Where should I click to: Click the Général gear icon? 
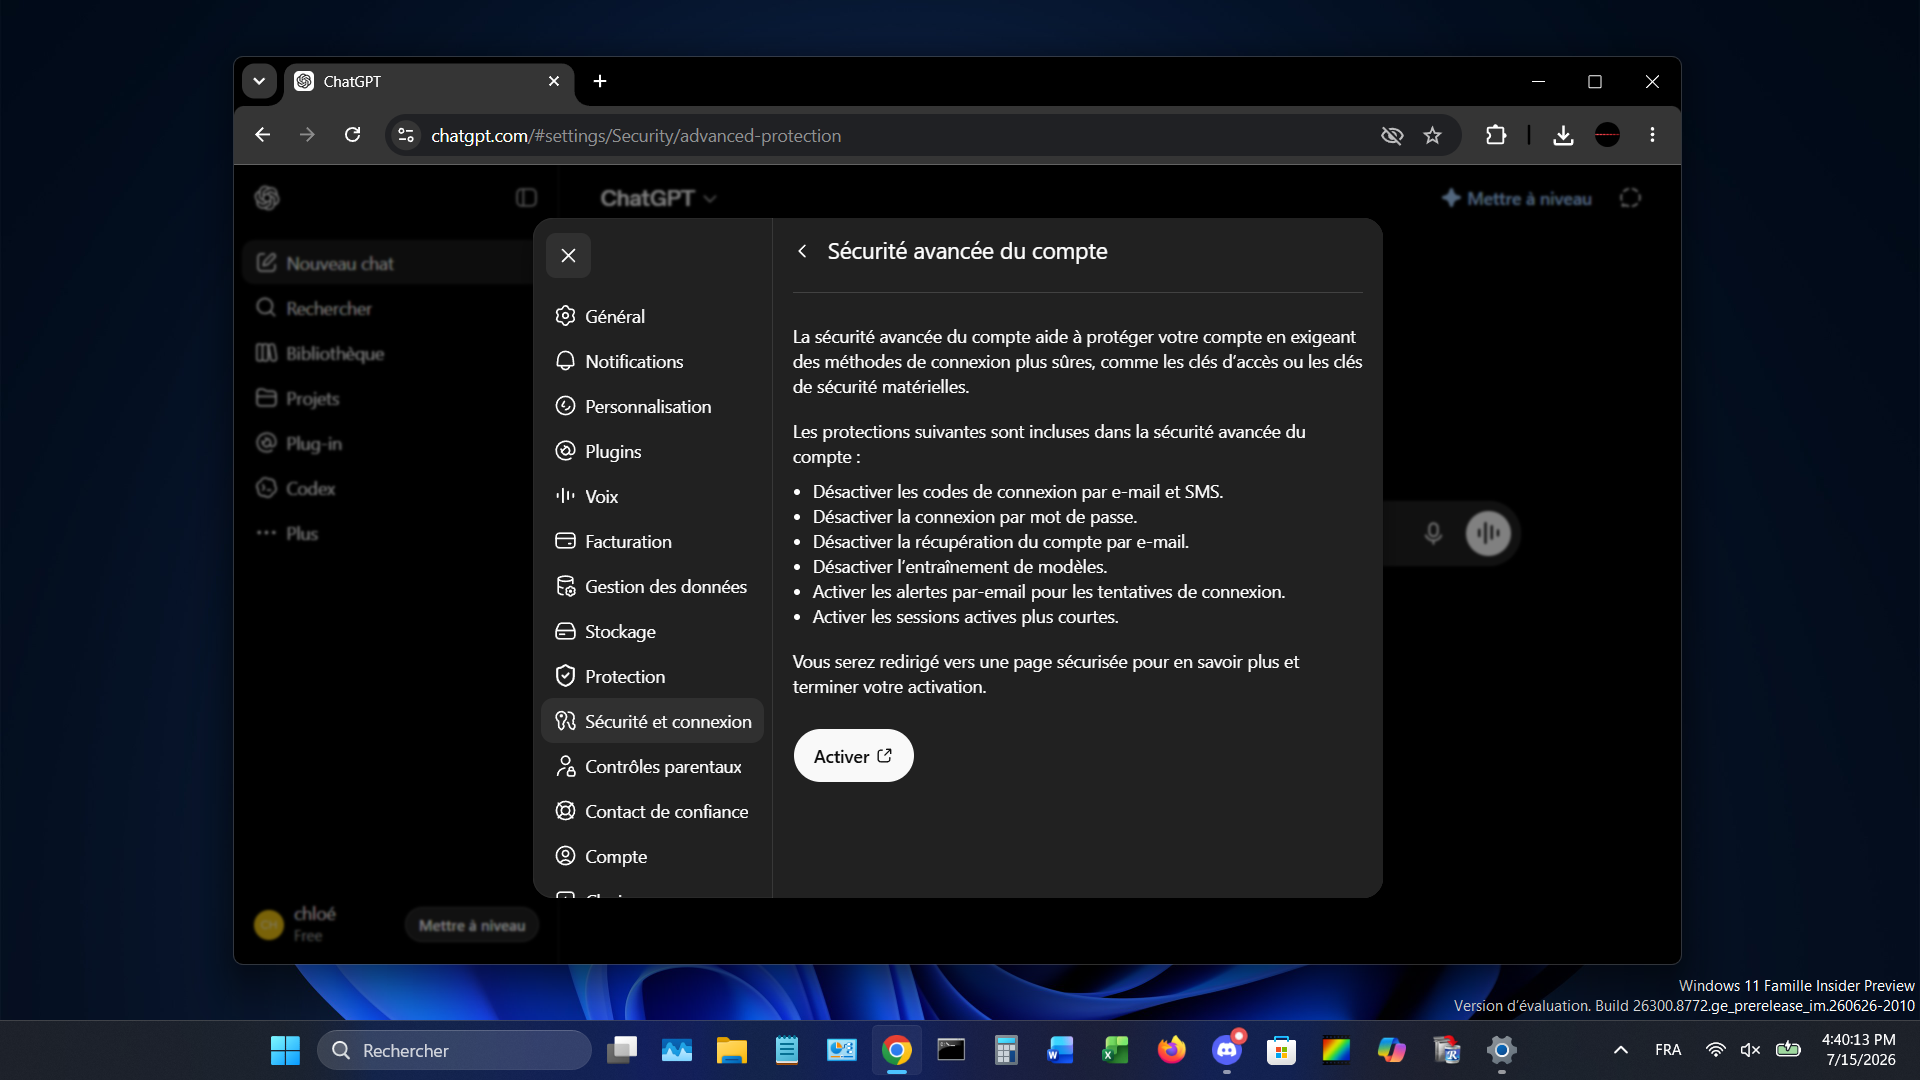point(565,316)
